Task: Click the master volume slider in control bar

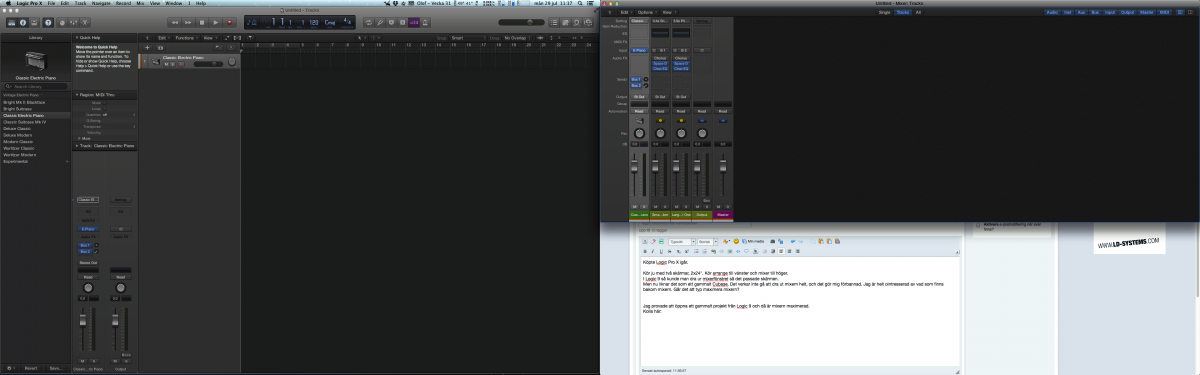Action: tap(521, 23)
